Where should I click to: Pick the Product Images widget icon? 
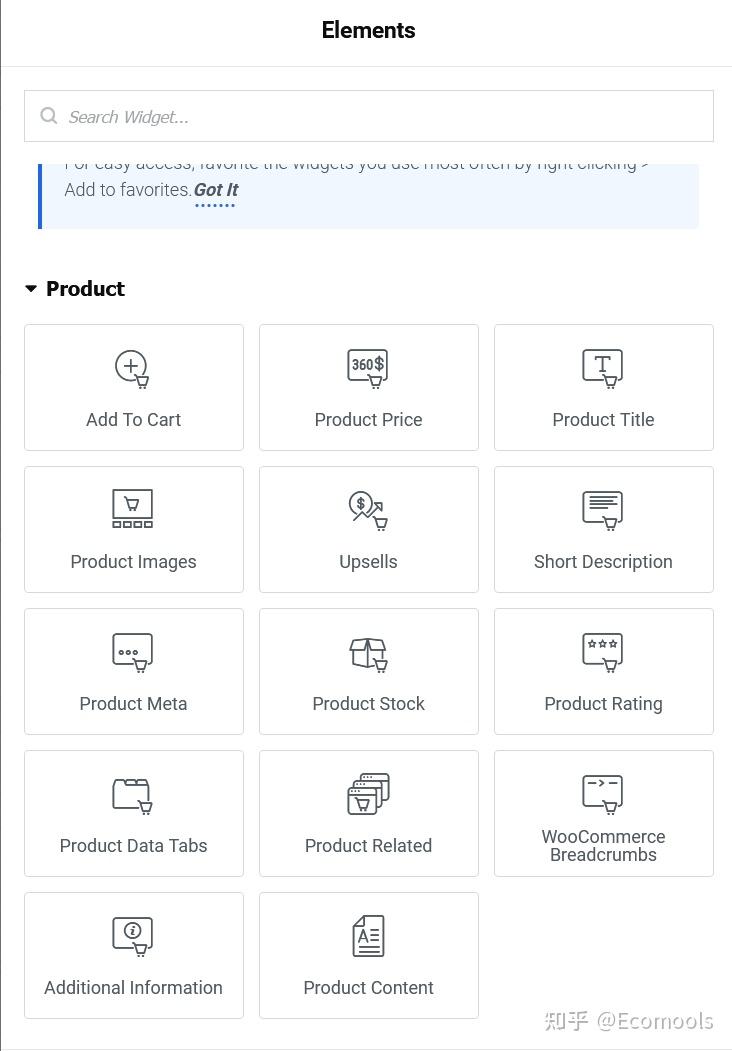(x=133, y=509)
